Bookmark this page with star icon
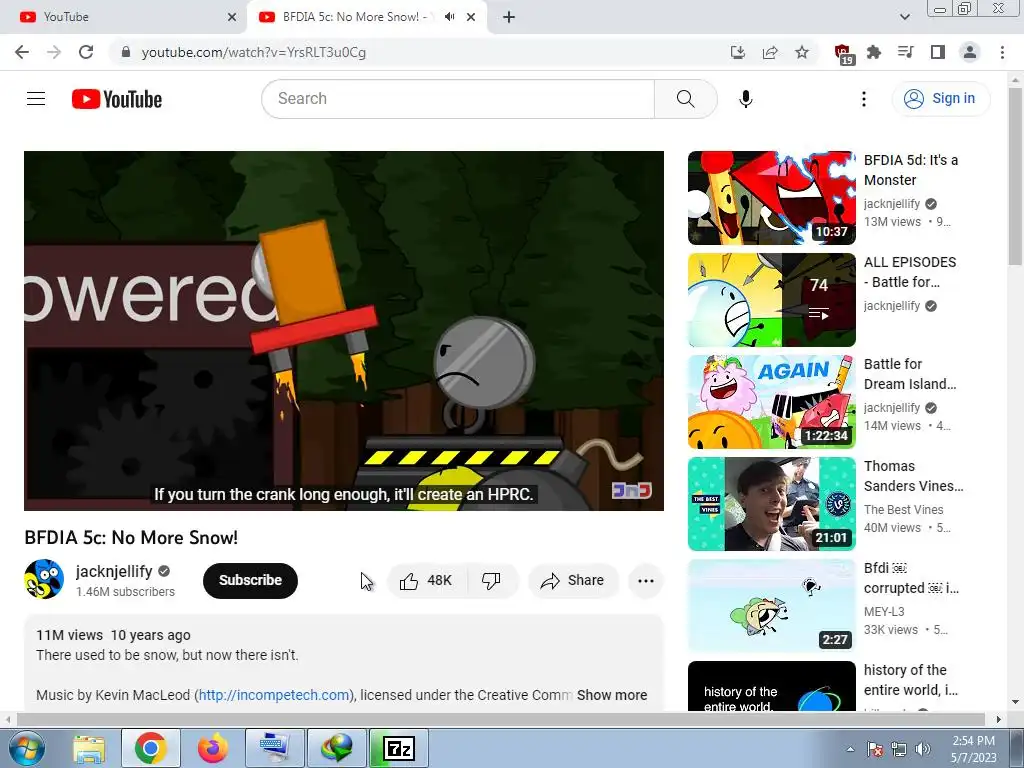The image size is (1024, 768). coord(802,52)
